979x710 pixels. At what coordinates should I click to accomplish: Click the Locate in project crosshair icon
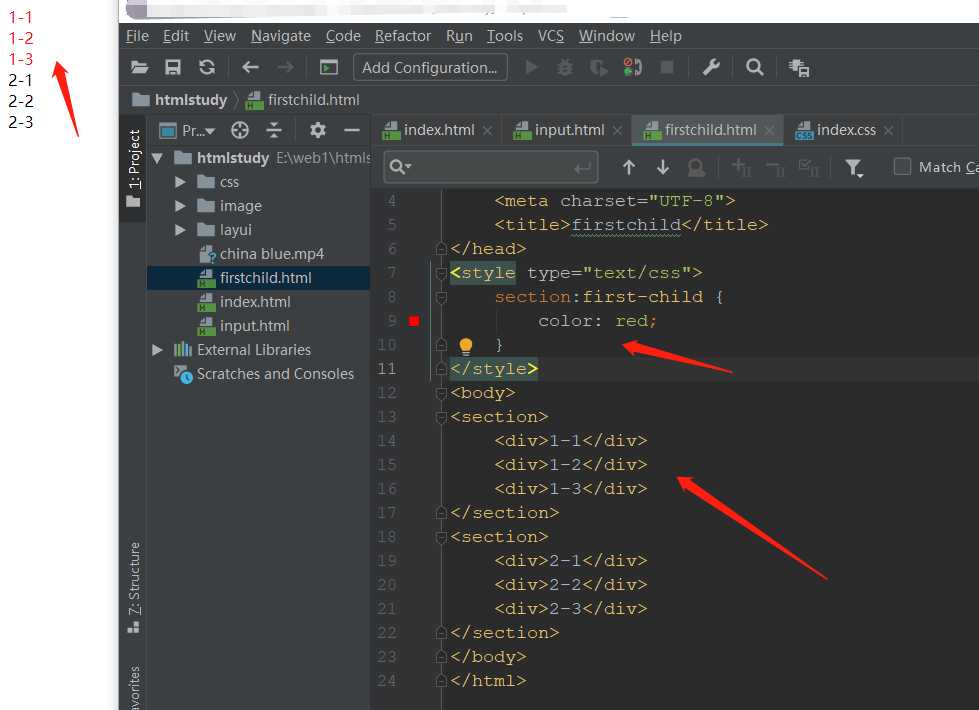coord(240,130)
